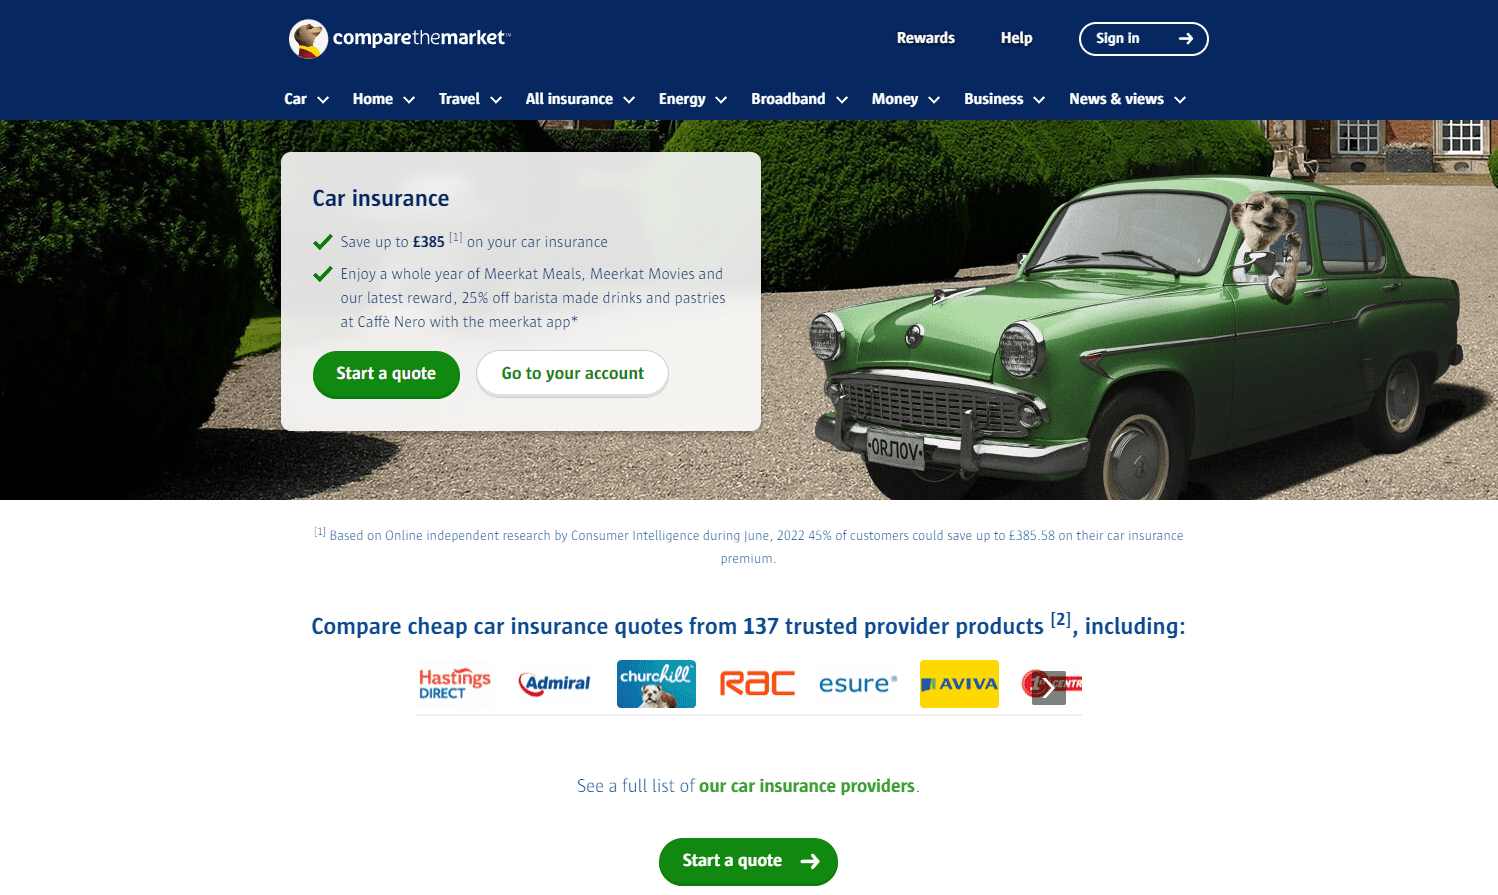Start a quote from hero card

[386, 374]
